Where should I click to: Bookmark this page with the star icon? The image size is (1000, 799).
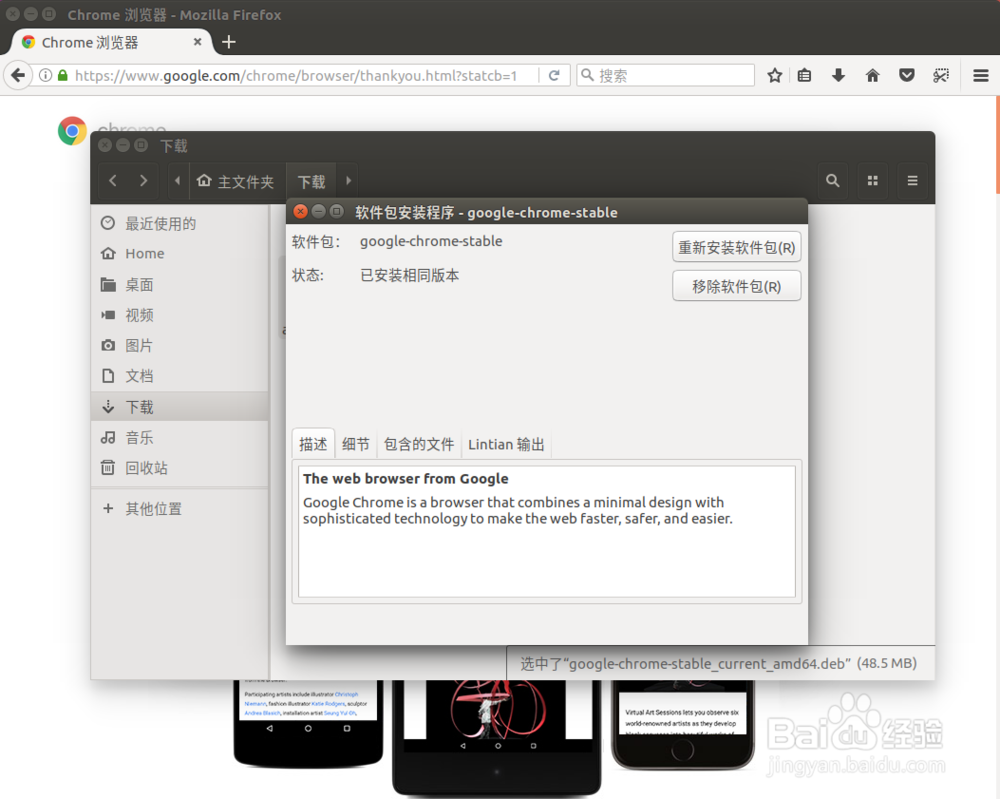774,74
